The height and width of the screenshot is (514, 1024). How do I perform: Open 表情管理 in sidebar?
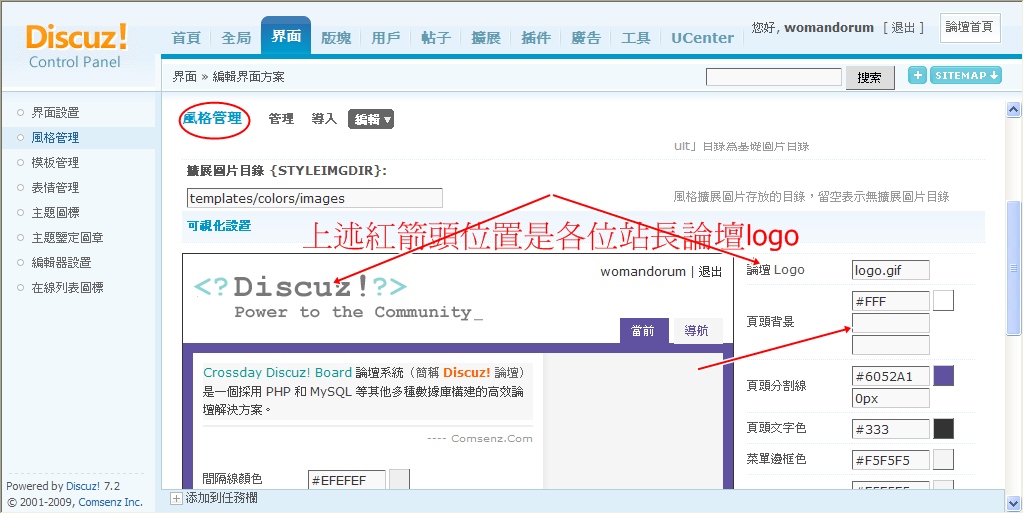click(x=56, y=188)
